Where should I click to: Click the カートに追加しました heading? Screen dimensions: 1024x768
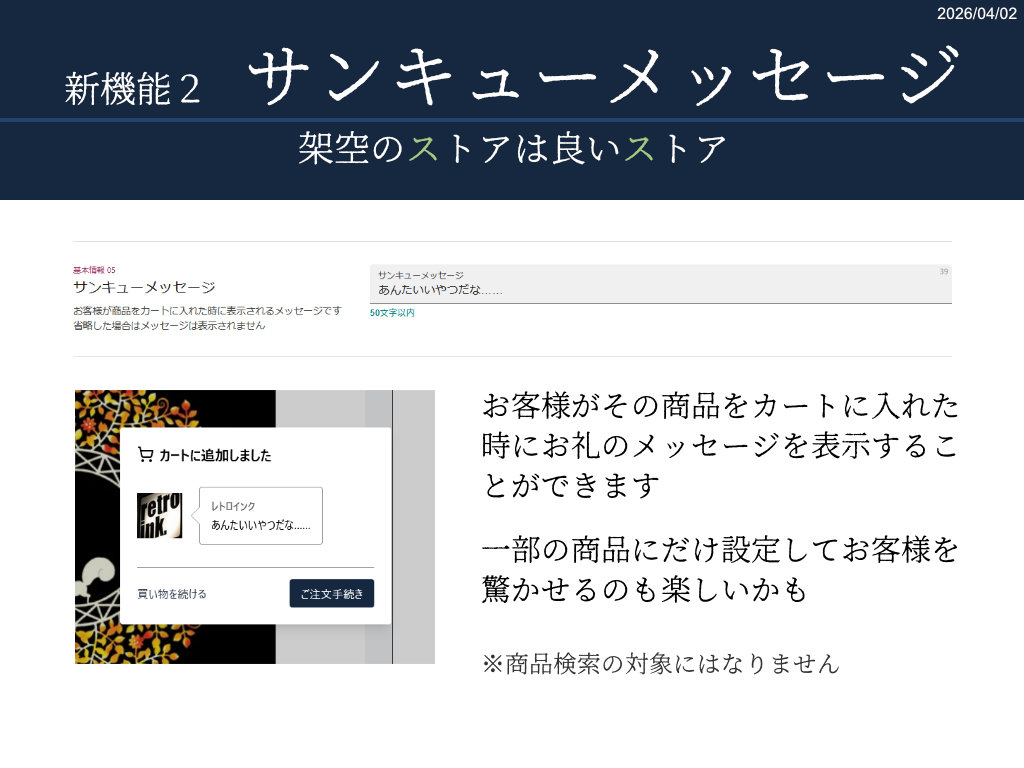point(215,454)
